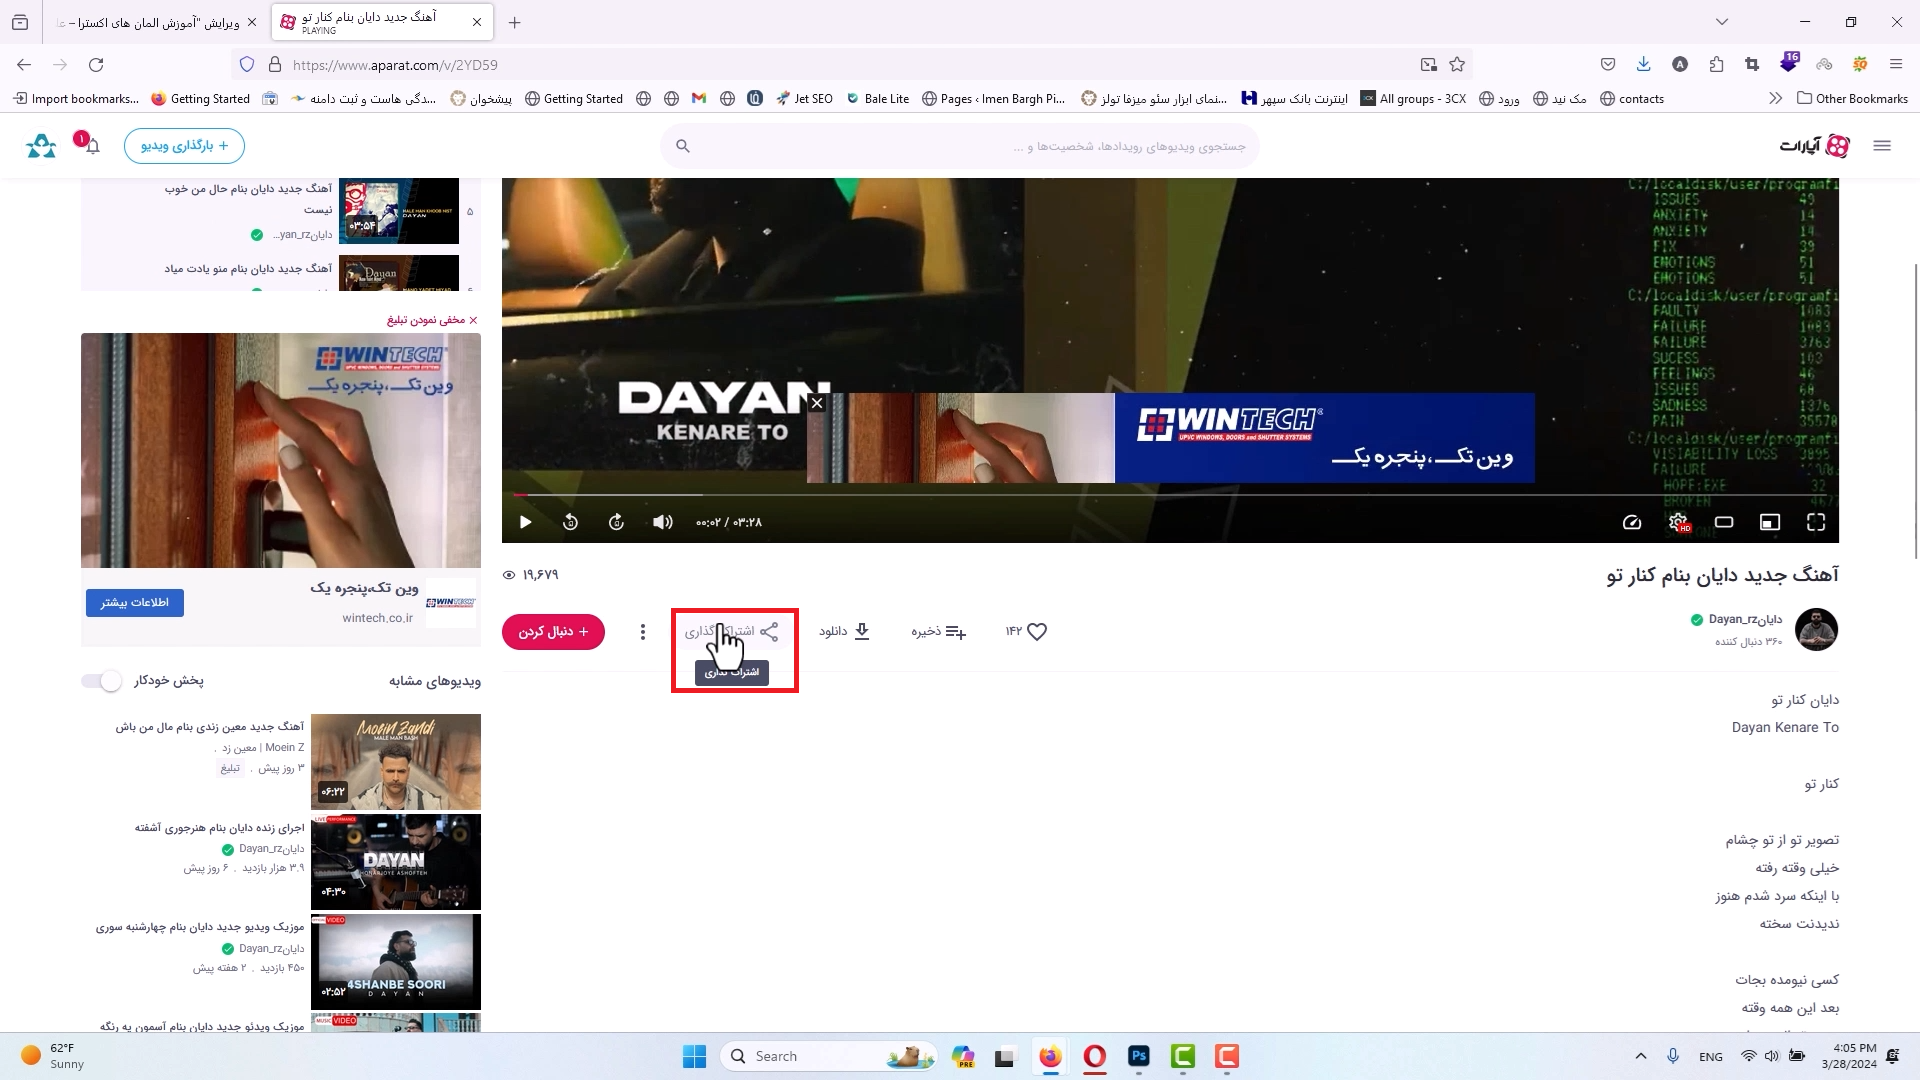Open Other Bookmarks folder
The width and height of the screenshot is (1920, 1080).
tap(1852, 99)
